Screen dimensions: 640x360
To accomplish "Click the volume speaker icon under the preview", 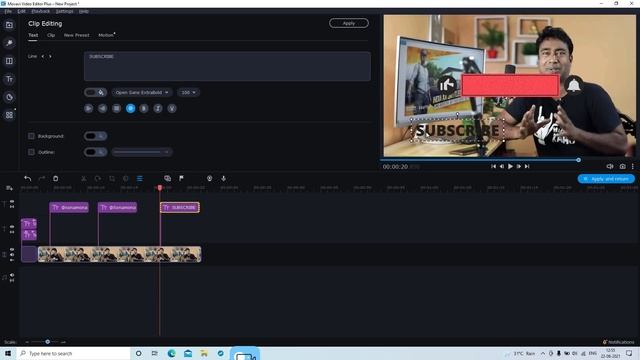I will coord(610,167).
